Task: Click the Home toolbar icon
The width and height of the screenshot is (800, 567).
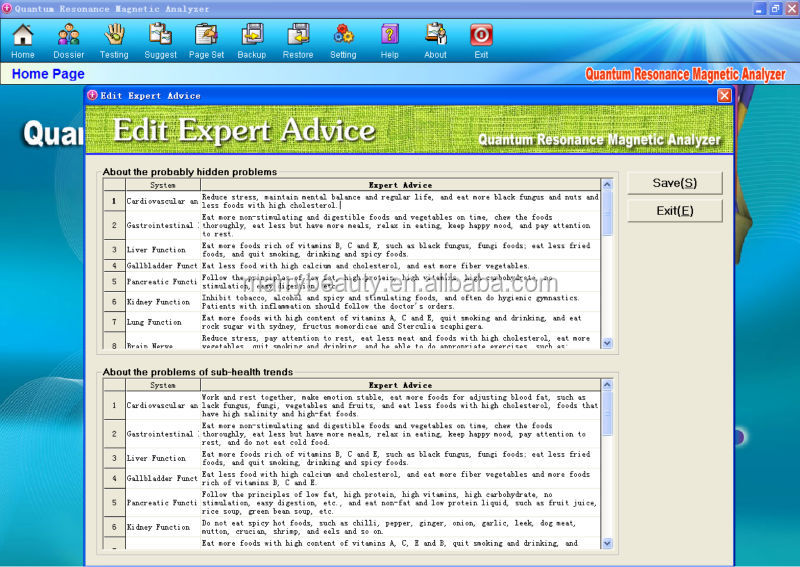Action: click(x=22, y=36)
